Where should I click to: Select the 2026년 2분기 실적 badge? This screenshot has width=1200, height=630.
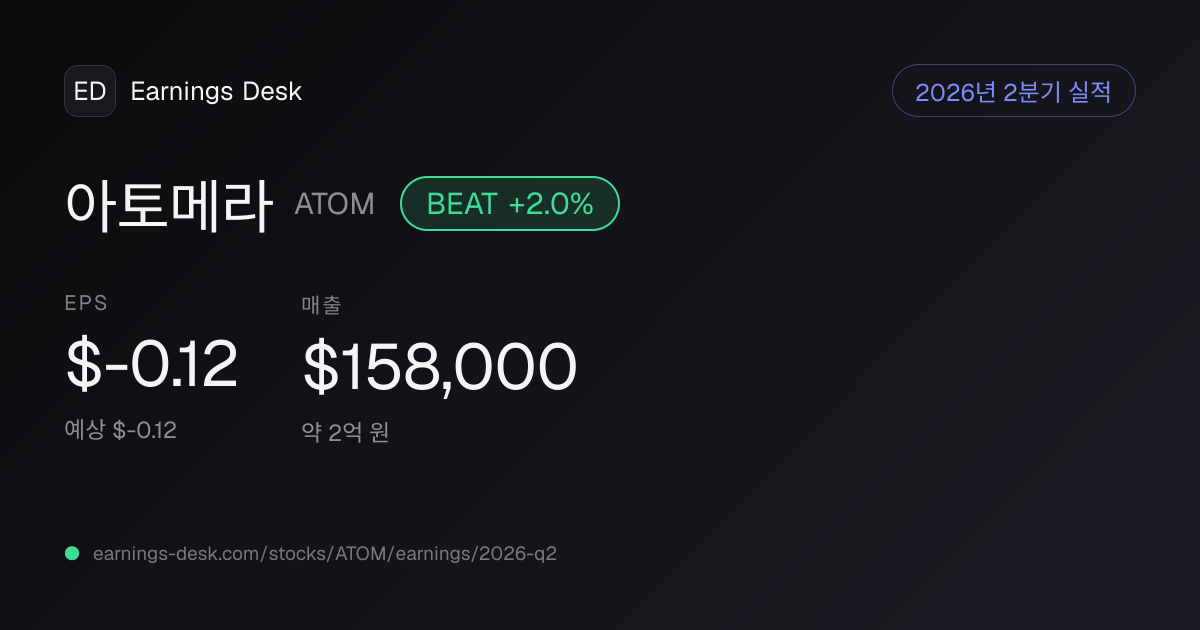coord(1013,91)
